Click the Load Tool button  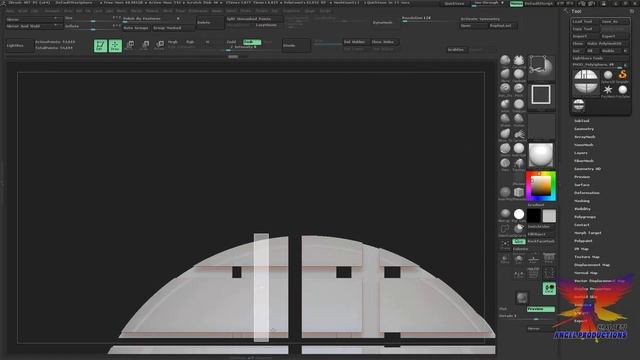tap(585, 21)
